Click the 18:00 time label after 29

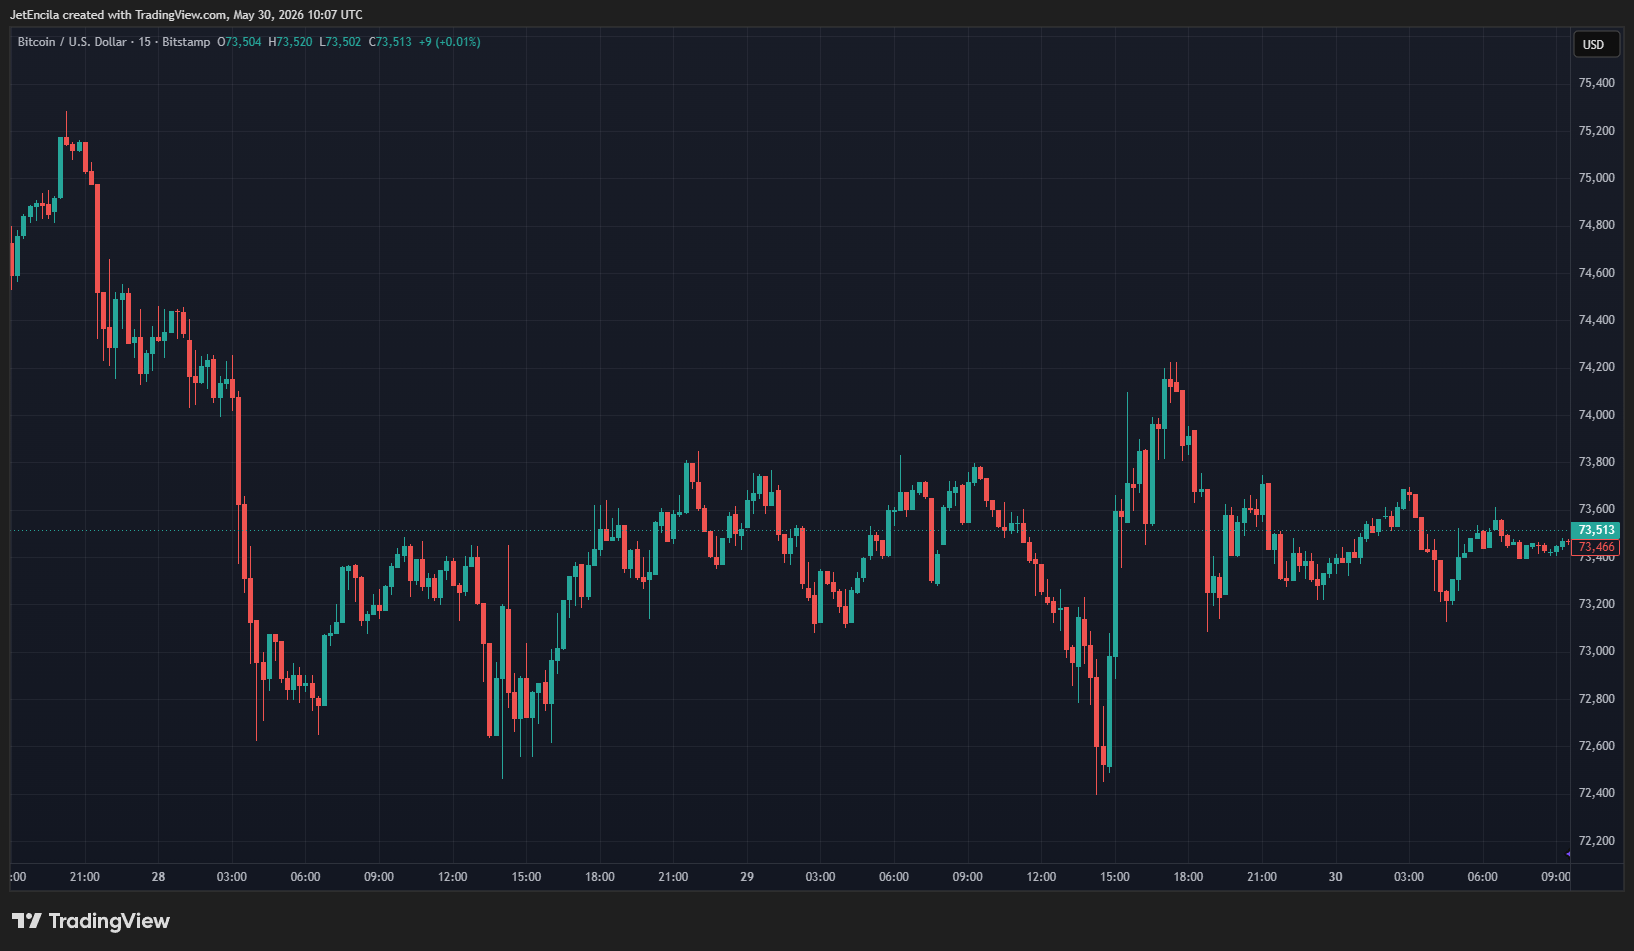1188,877
